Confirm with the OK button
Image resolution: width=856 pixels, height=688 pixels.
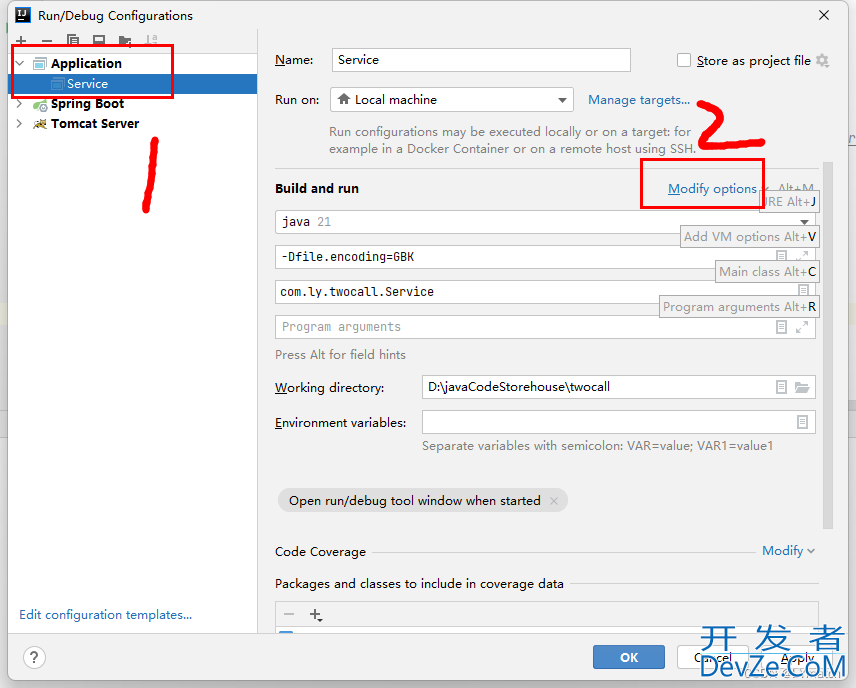(629, 657)
